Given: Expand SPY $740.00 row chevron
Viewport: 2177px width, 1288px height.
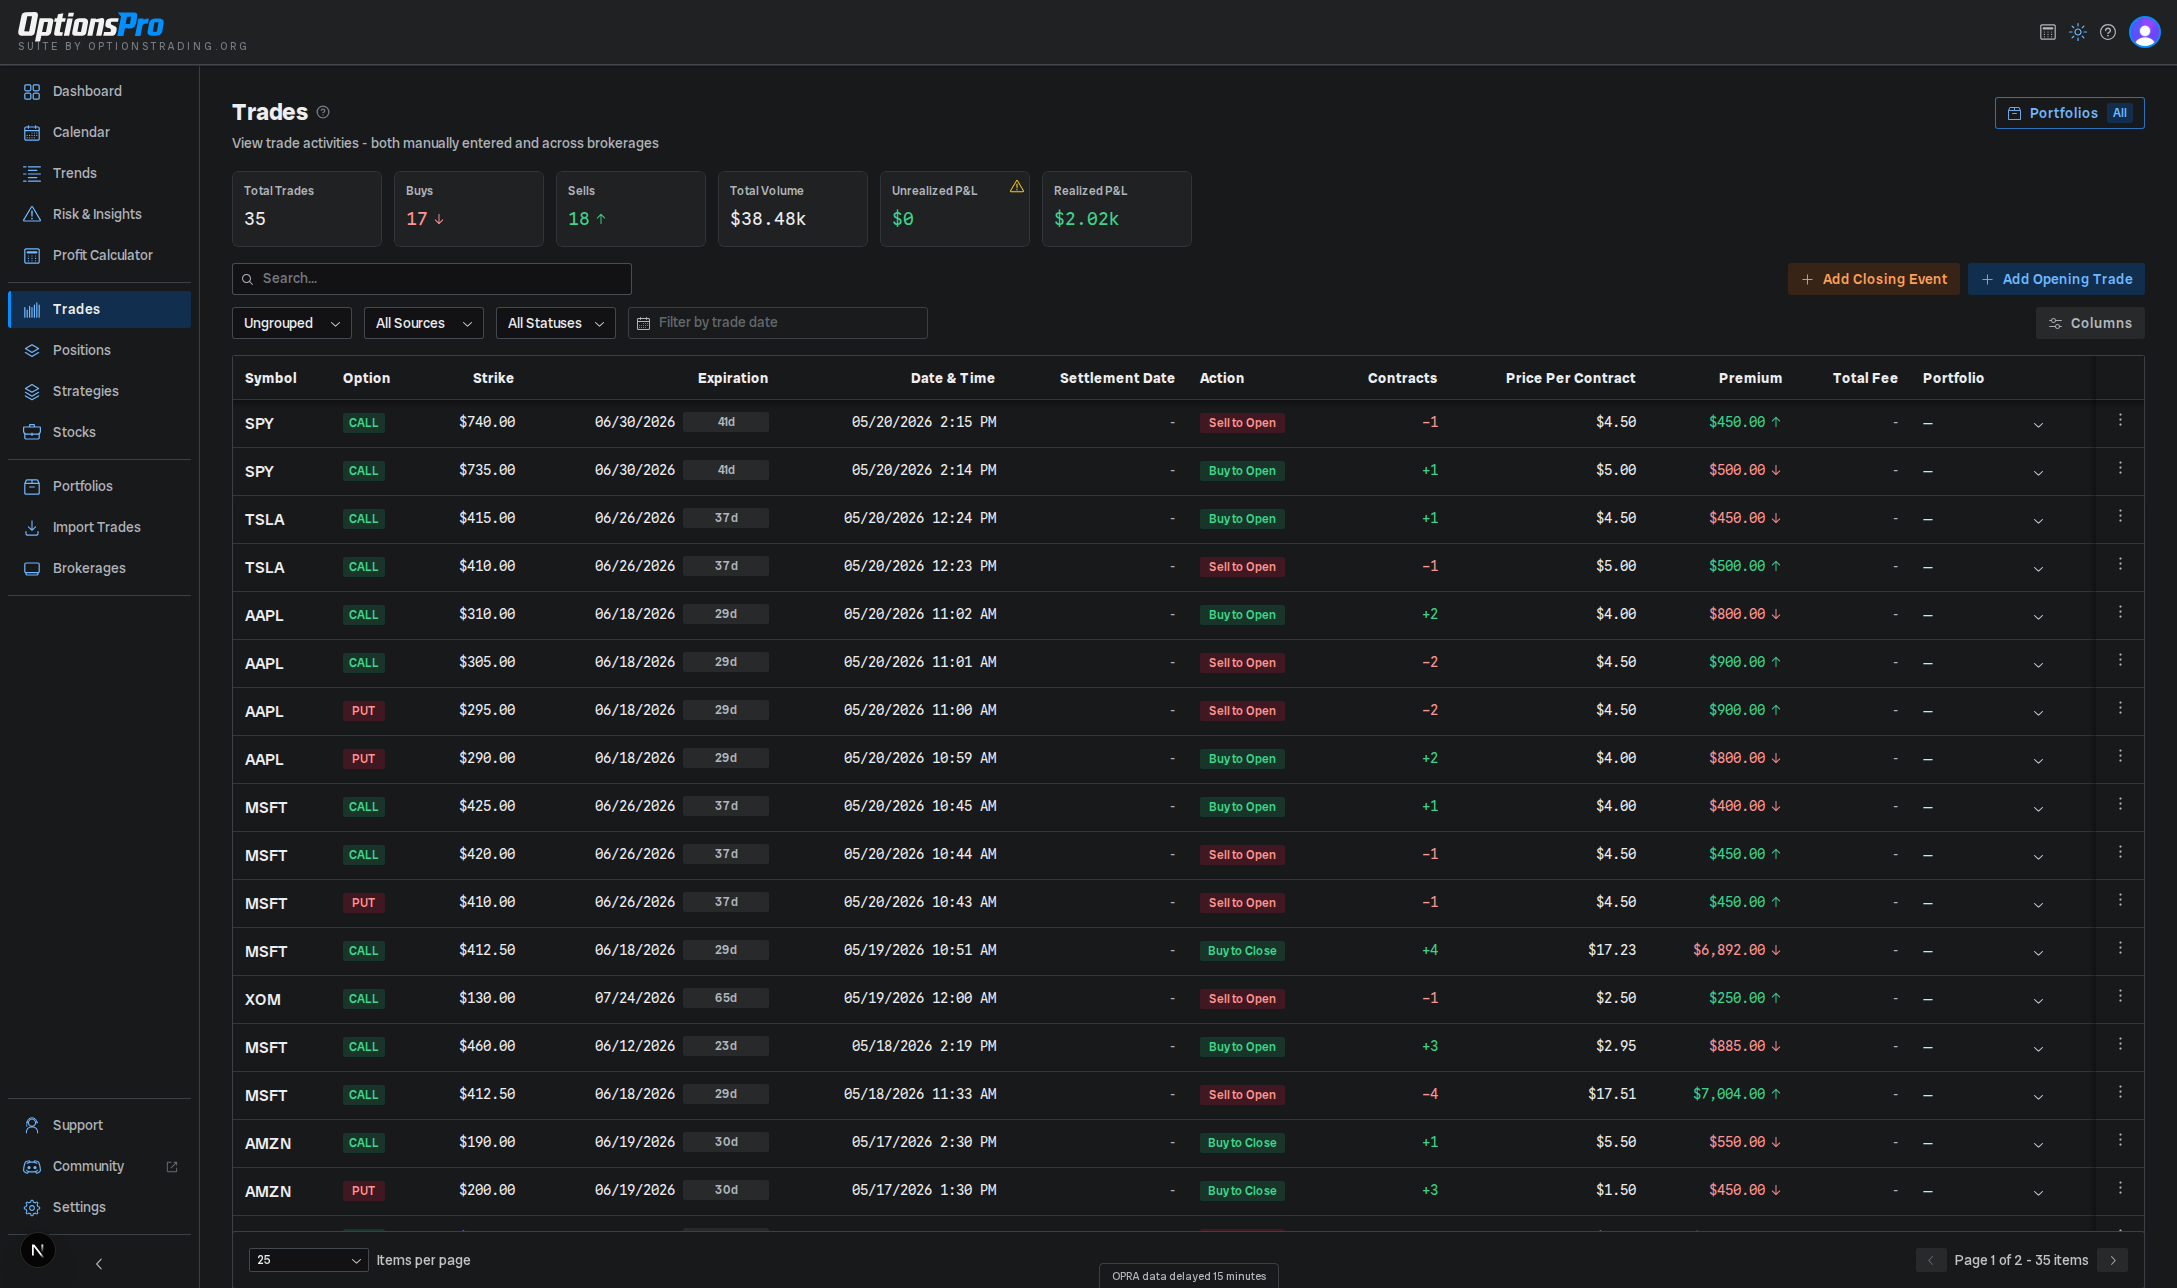Looking at the screenshot, I should [x=2038, y=425].
